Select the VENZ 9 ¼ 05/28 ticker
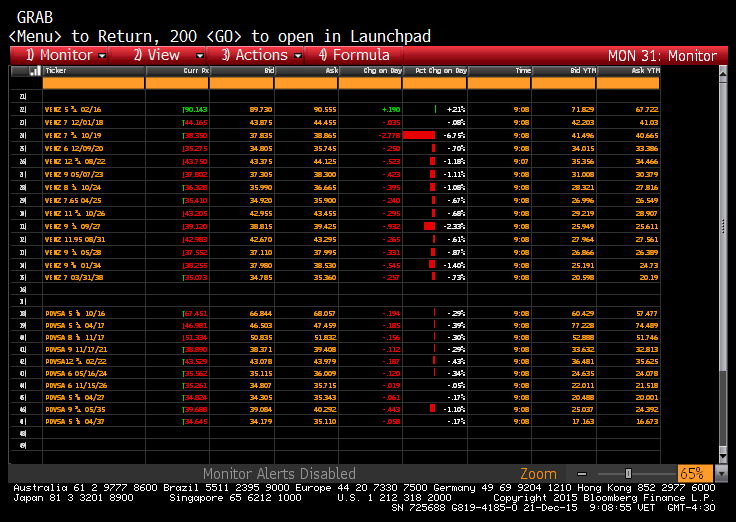This screenshot has width=736, height=522. pyautogui.click(x=73, y=253)
